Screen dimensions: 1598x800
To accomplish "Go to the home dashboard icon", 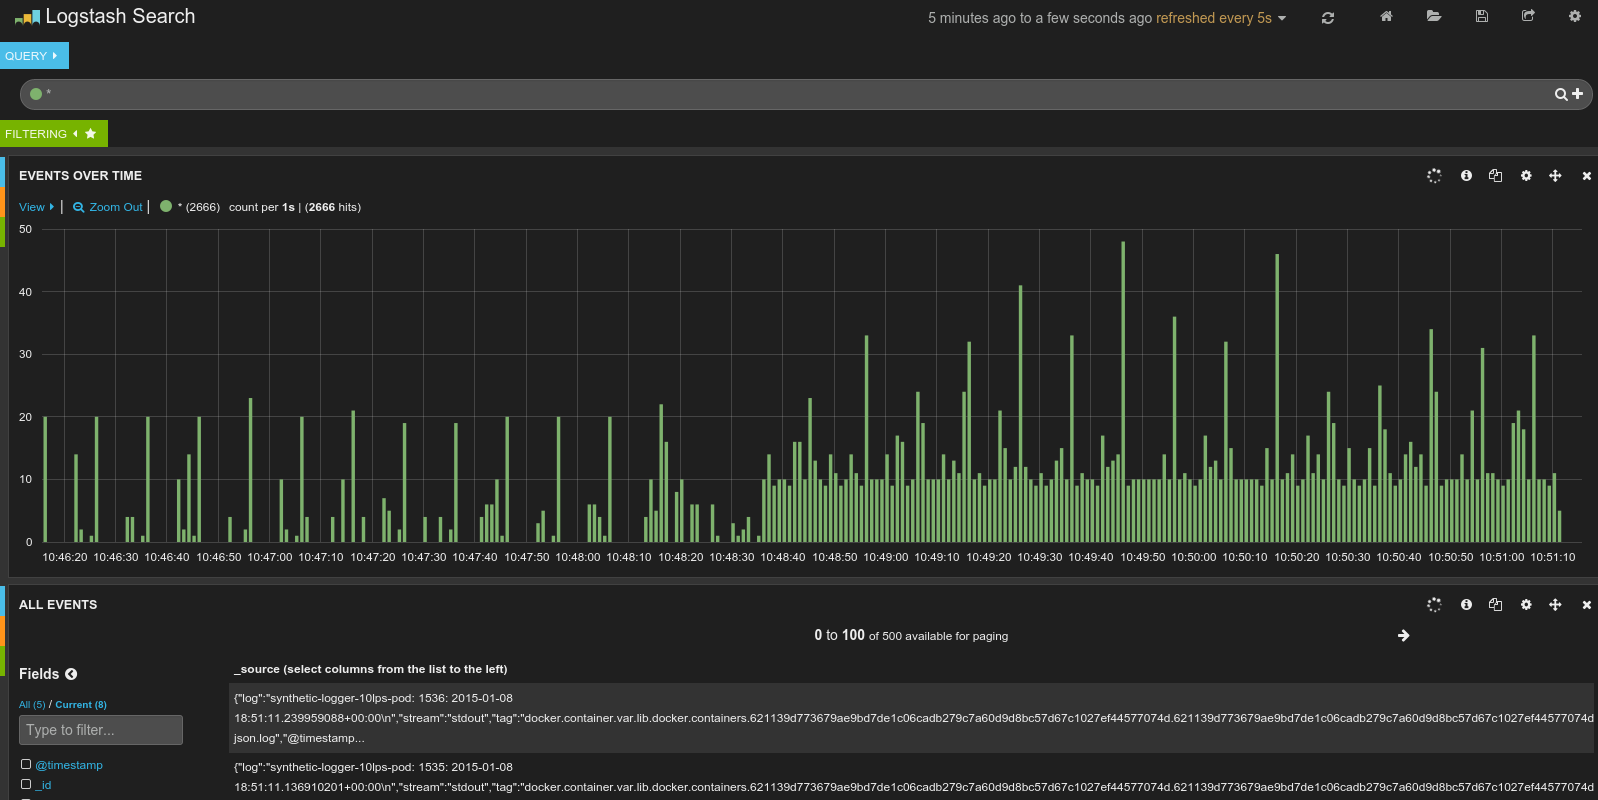I will pyautogui.click(x=1386, y=16).
